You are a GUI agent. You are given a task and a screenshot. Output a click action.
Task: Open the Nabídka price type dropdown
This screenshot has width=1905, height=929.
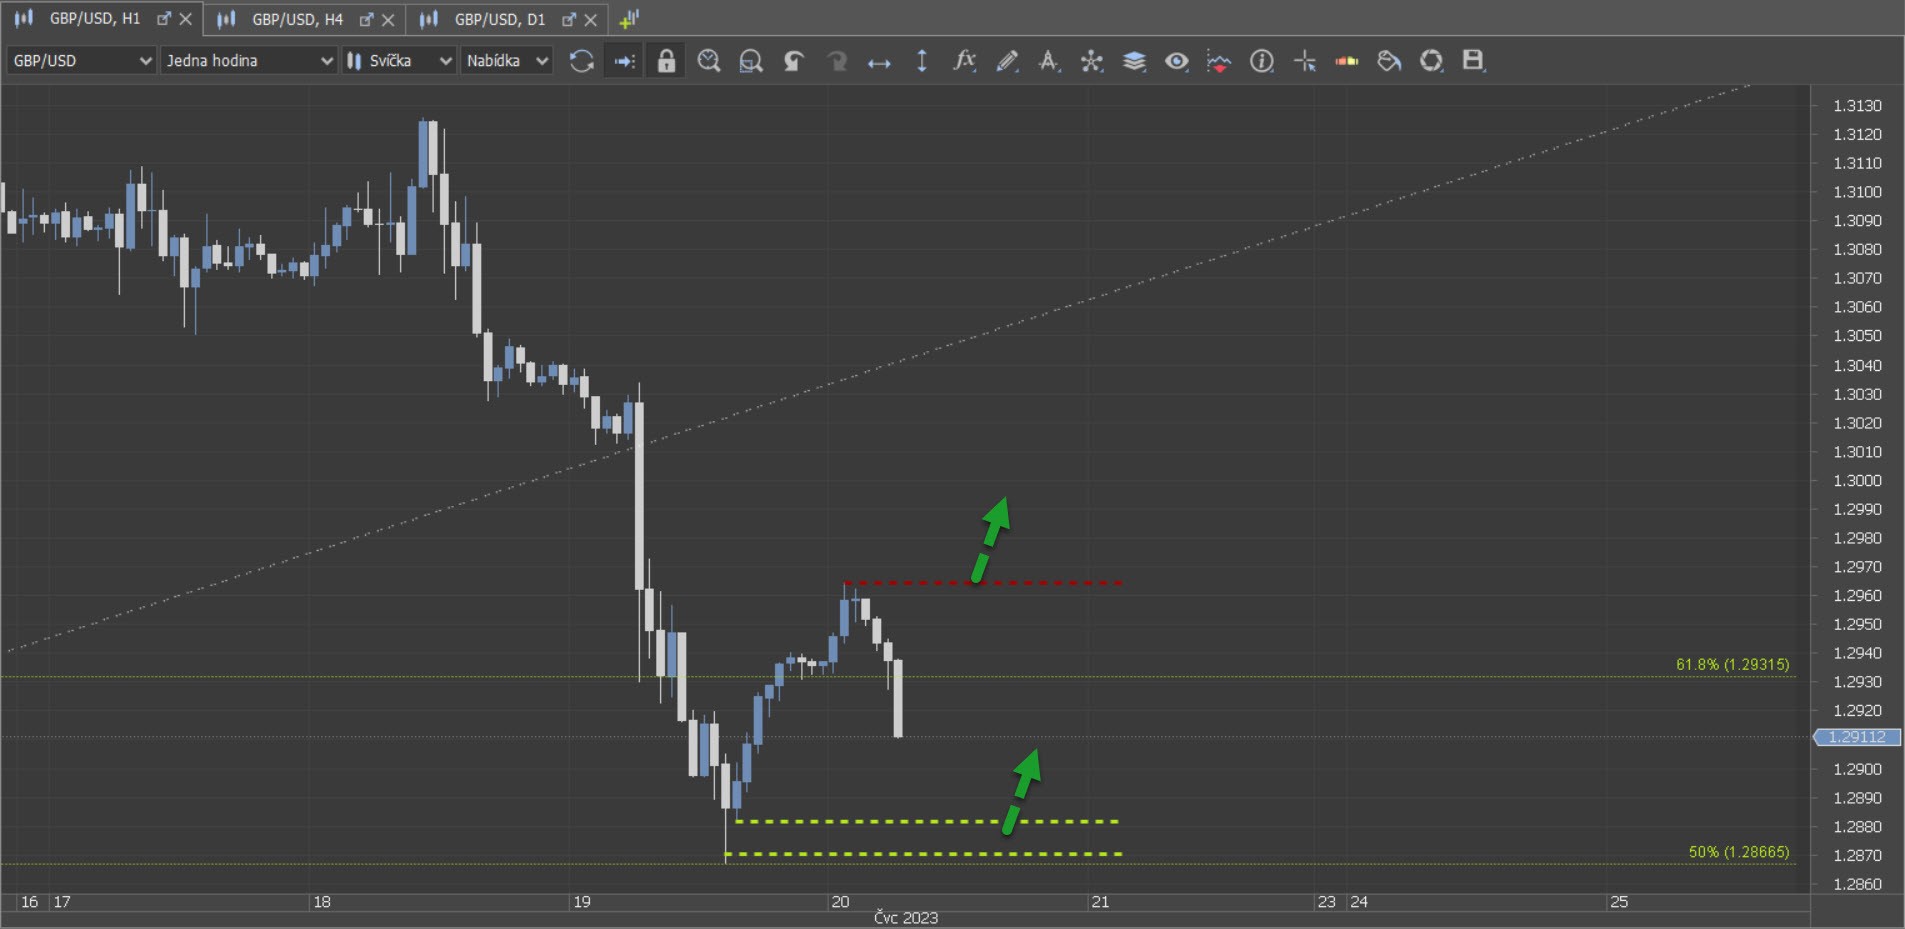[x=506, y=61]
